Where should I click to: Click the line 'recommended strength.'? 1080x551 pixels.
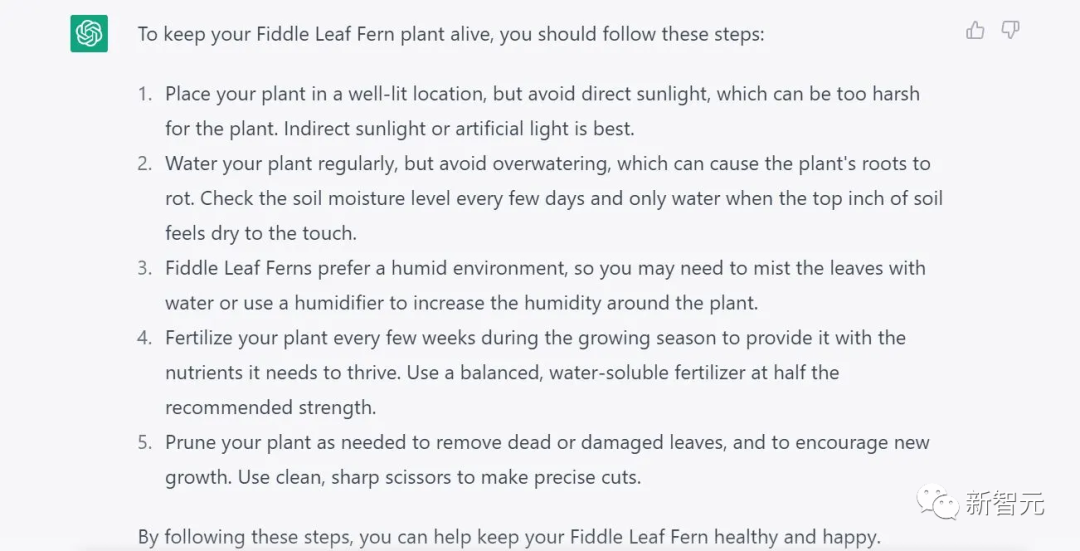pyautogui.click(x=271, y=408)
